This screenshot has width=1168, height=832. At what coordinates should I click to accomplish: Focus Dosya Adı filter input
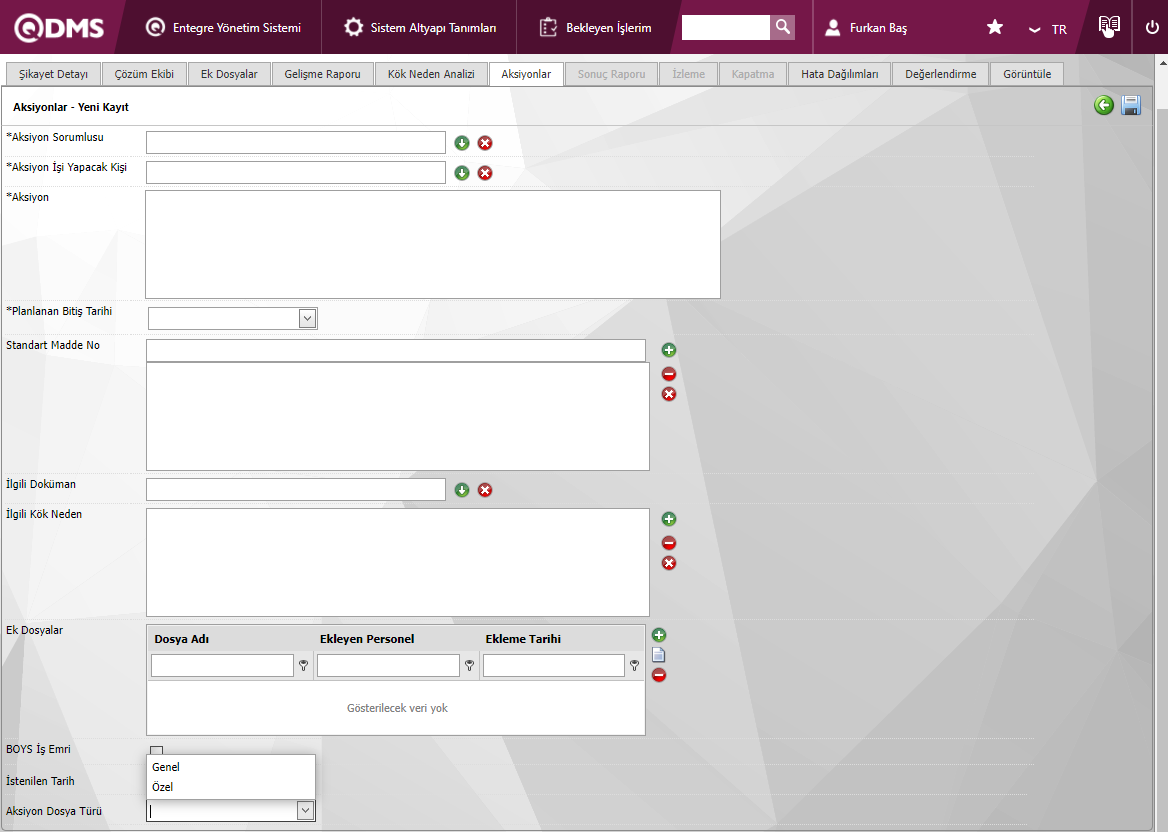222,665
